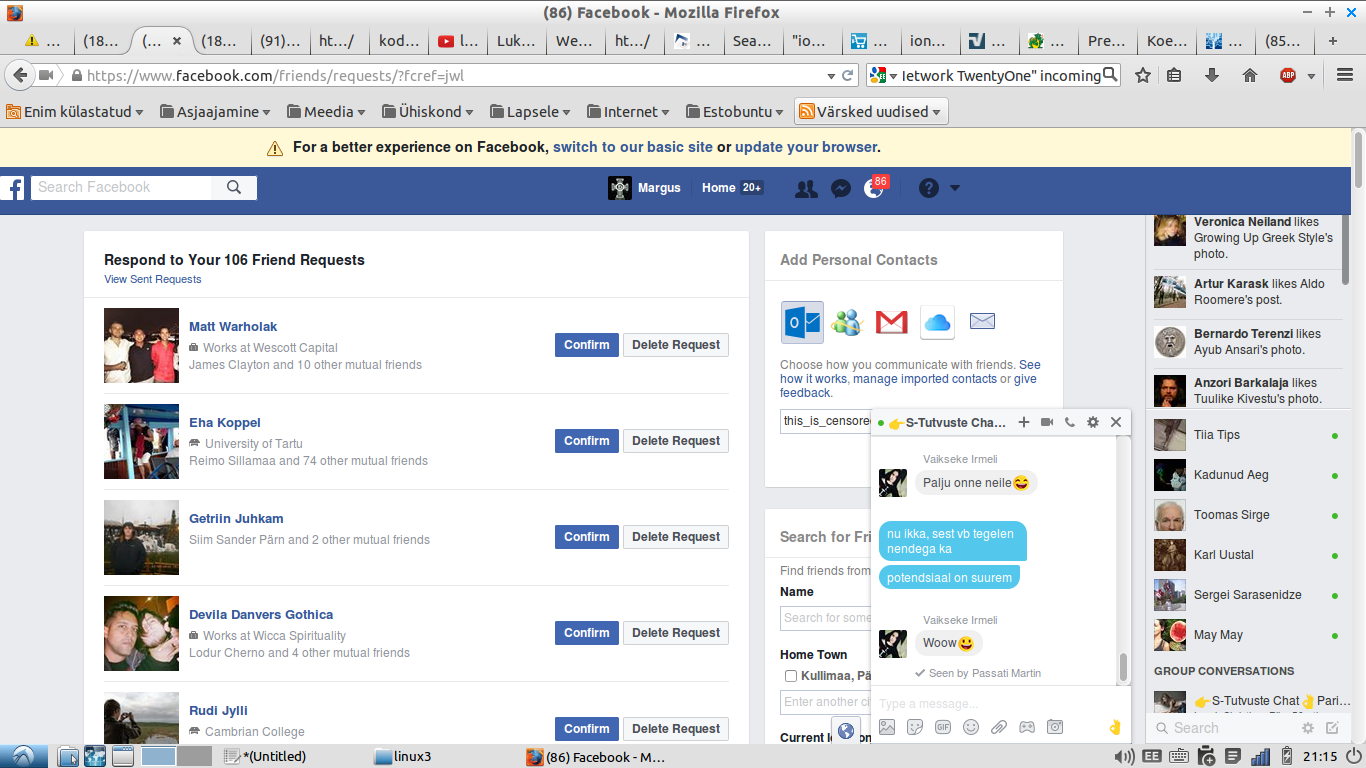Open Firefox downloads arrow icon

tap(1211, 75)
